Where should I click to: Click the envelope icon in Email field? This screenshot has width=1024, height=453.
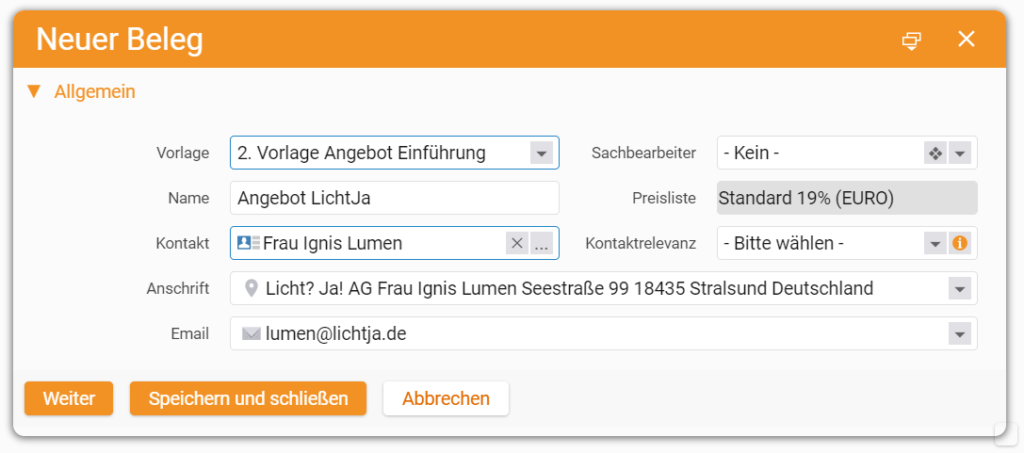point(251,334)
